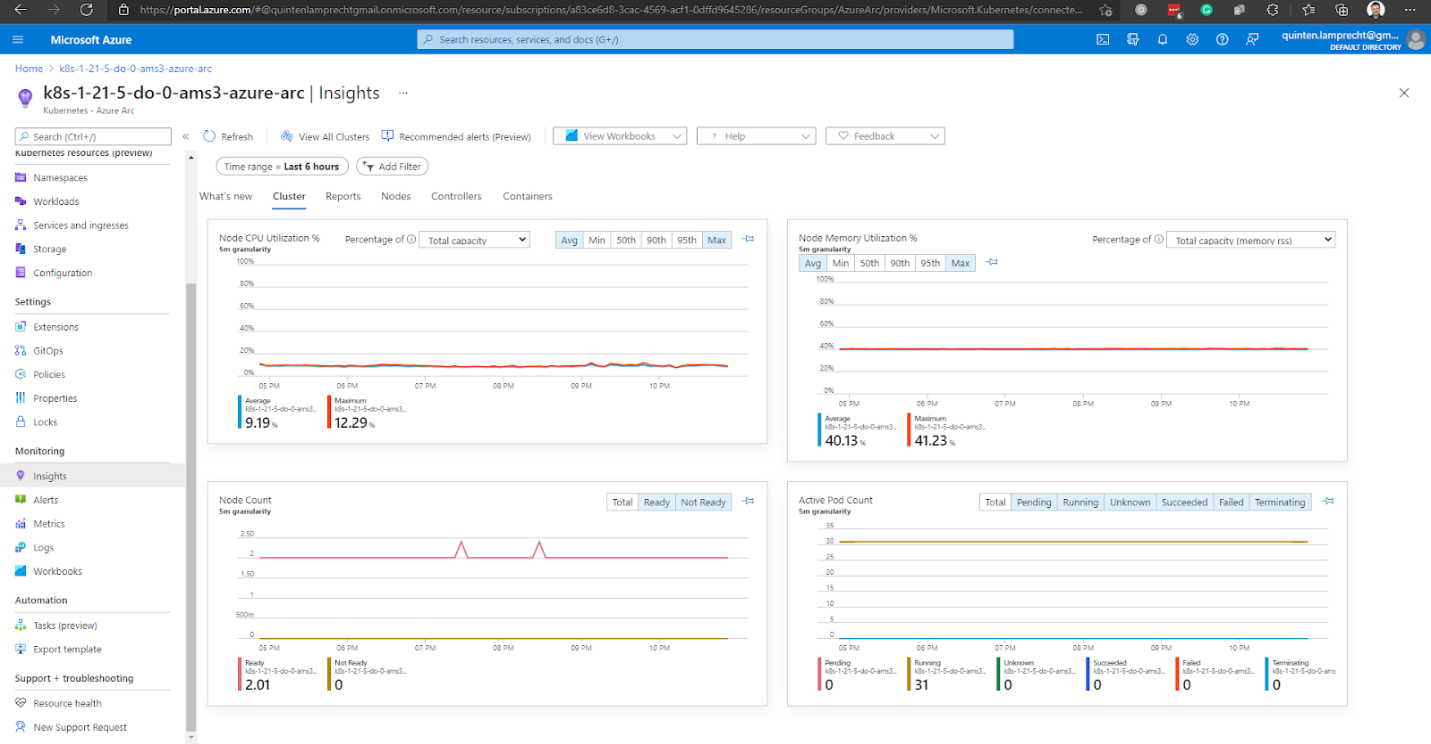Click the Storage sidebar icon
Screen dimensions: 1431x744
click(x=21, y=249)
